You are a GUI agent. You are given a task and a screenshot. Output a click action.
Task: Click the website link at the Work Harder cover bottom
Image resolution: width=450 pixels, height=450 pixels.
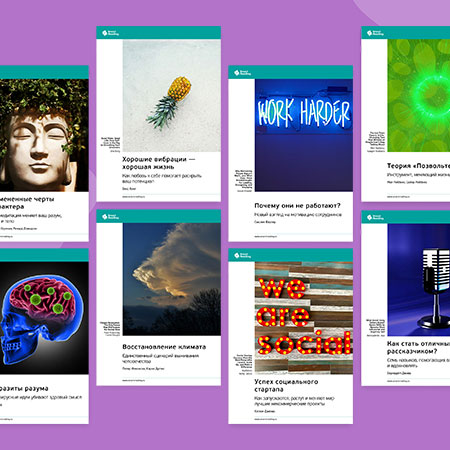(x=265, y=236)
